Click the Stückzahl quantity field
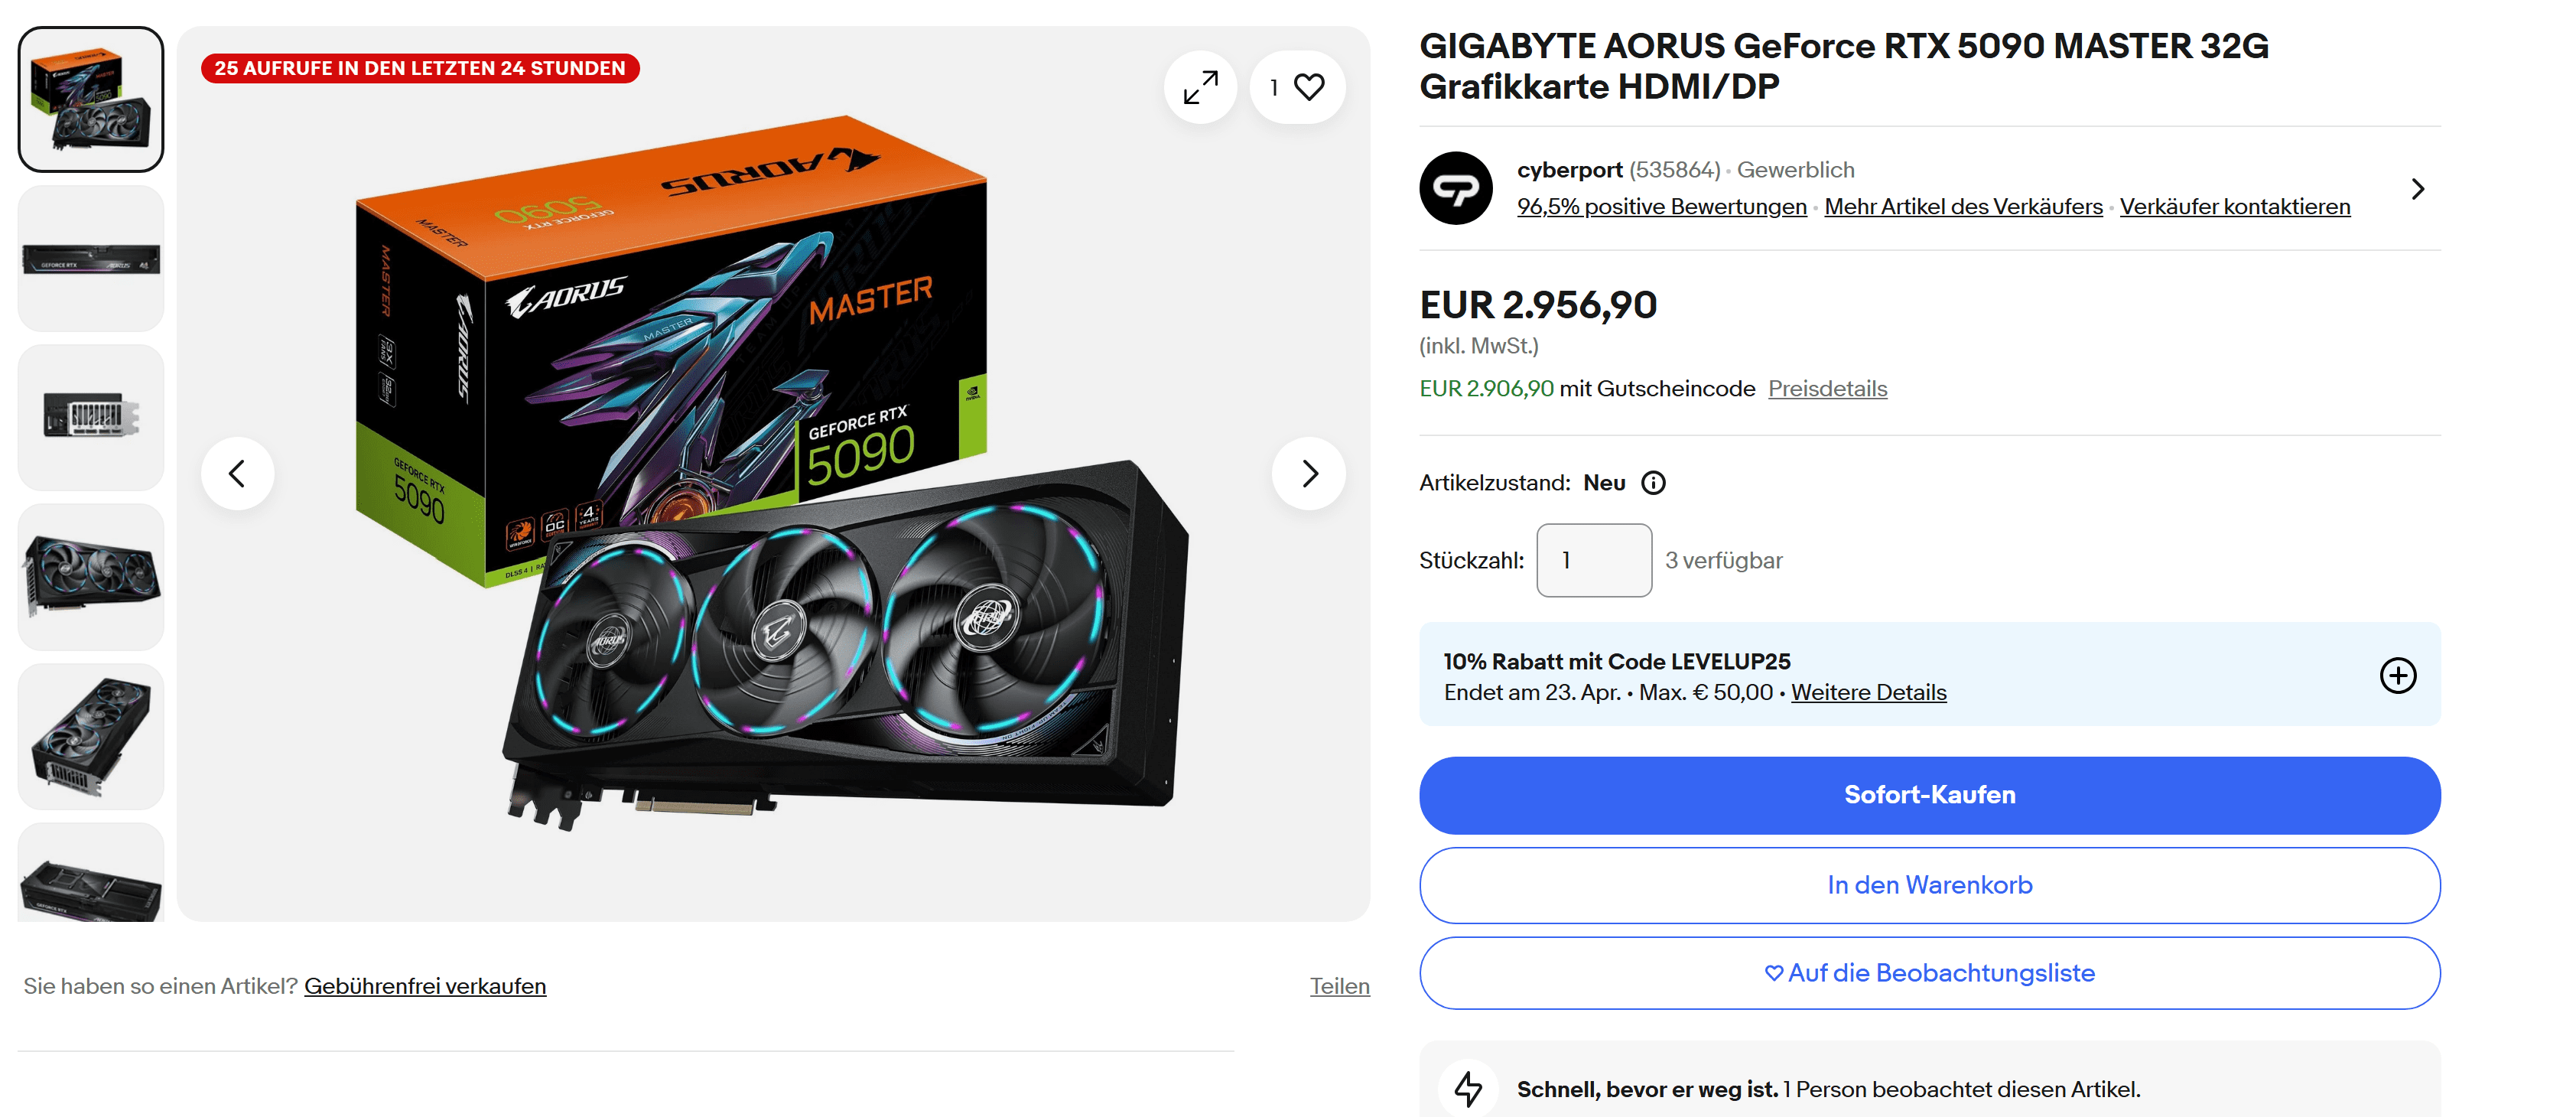 1594,561
